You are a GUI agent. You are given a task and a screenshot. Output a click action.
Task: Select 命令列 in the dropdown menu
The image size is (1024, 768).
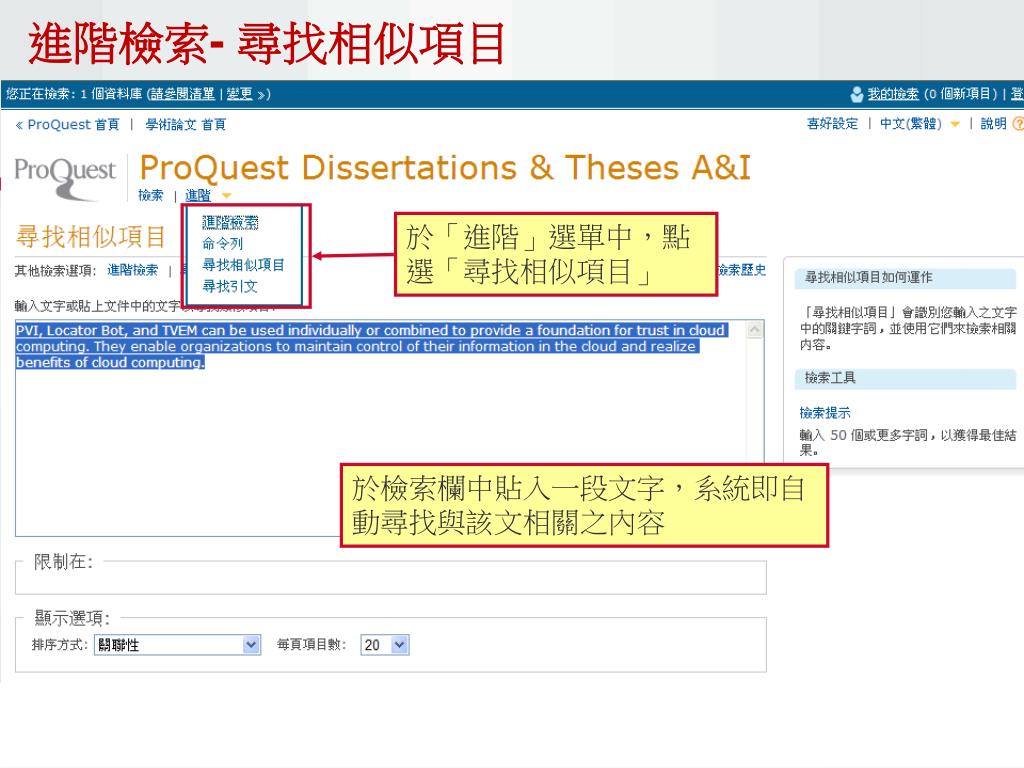pyautogui.click(x=223, y=244)
